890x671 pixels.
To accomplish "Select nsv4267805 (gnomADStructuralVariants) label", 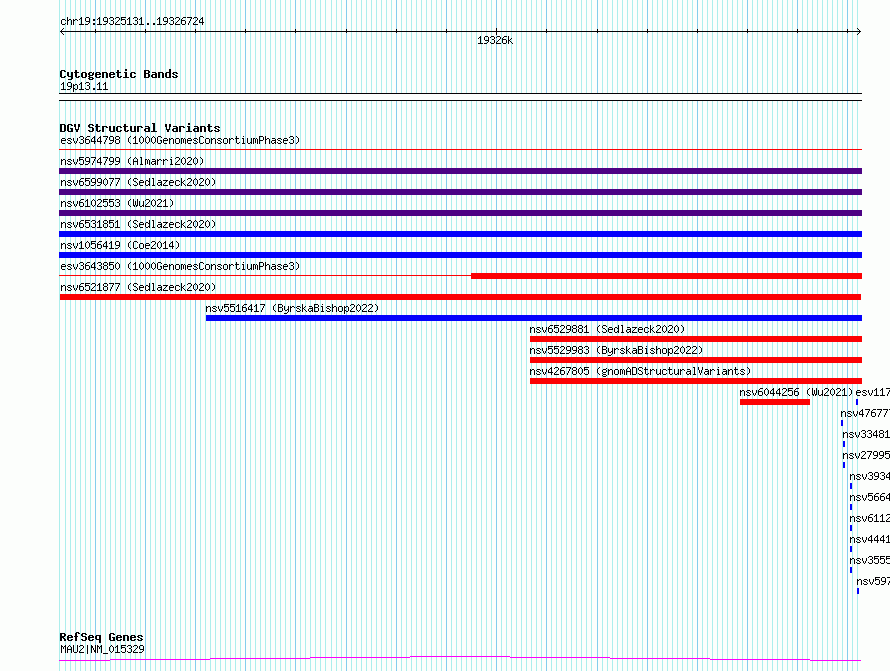I will pyautogui.click(x=640, y=371).
